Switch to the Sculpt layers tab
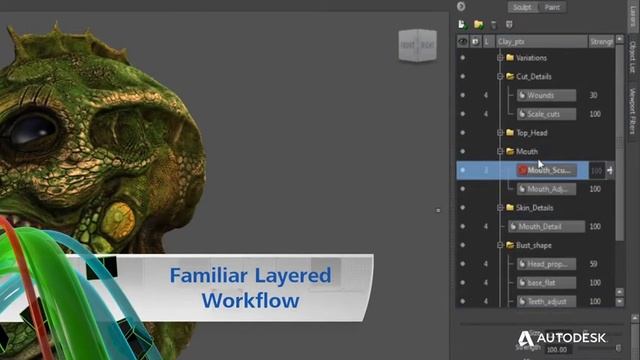The image size is (640, 360). (x=523, y=7)
